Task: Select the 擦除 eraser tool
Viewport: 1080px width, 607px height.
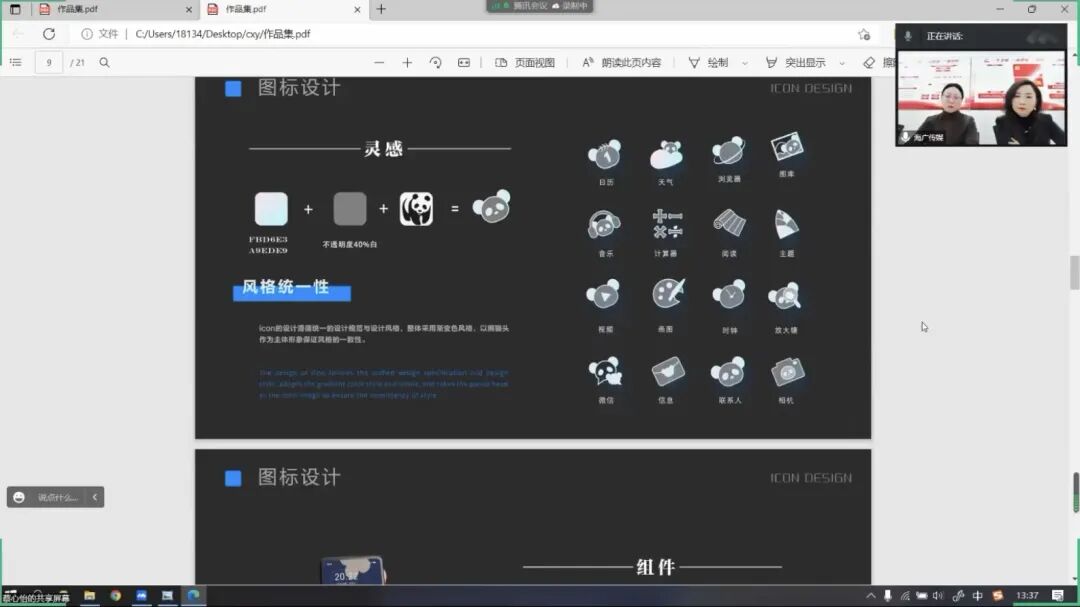Action: point(869,62)
